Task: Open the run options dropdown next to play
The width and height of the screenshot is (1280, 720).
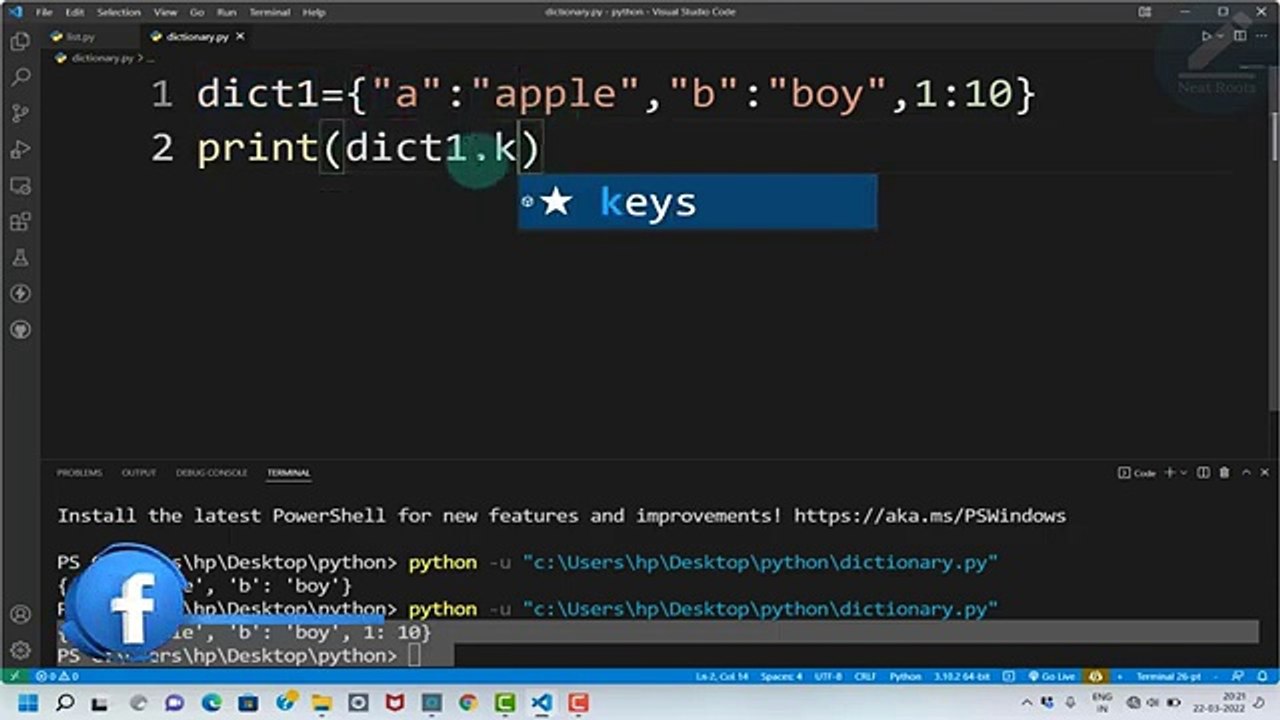Action: 1220,36
